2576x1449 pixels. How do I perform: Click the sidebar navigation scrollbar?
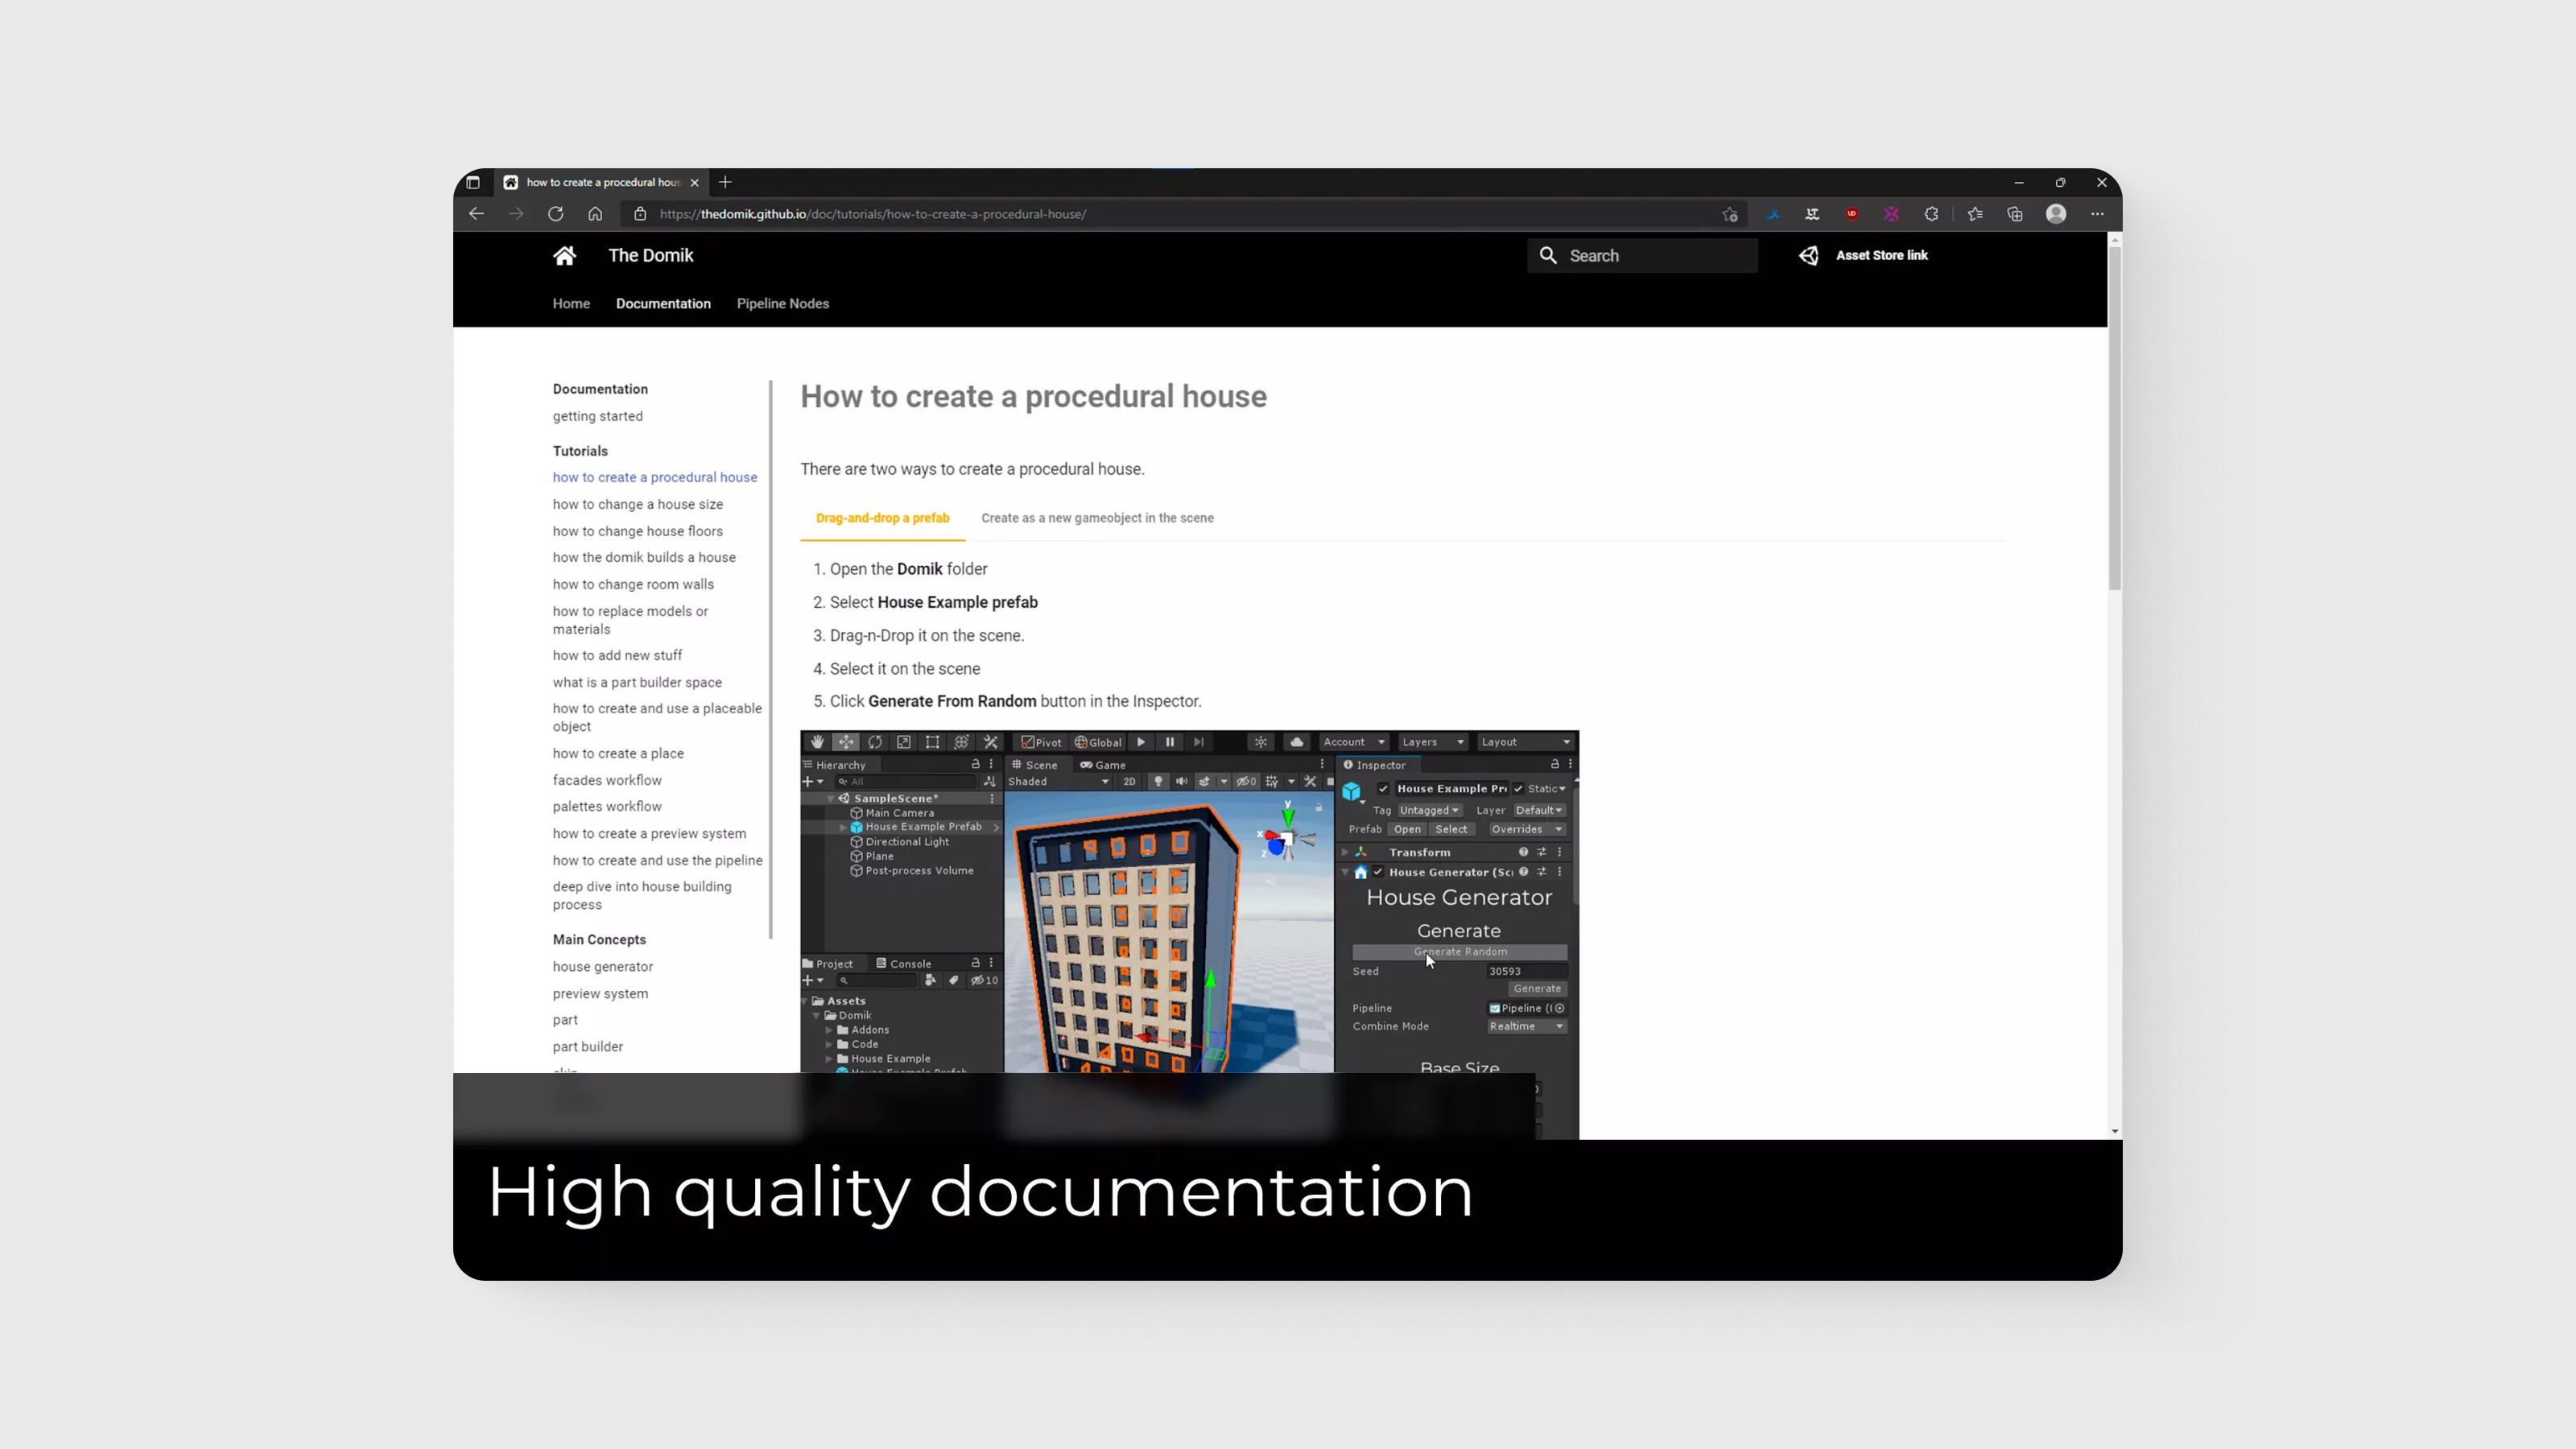[770, 660]
